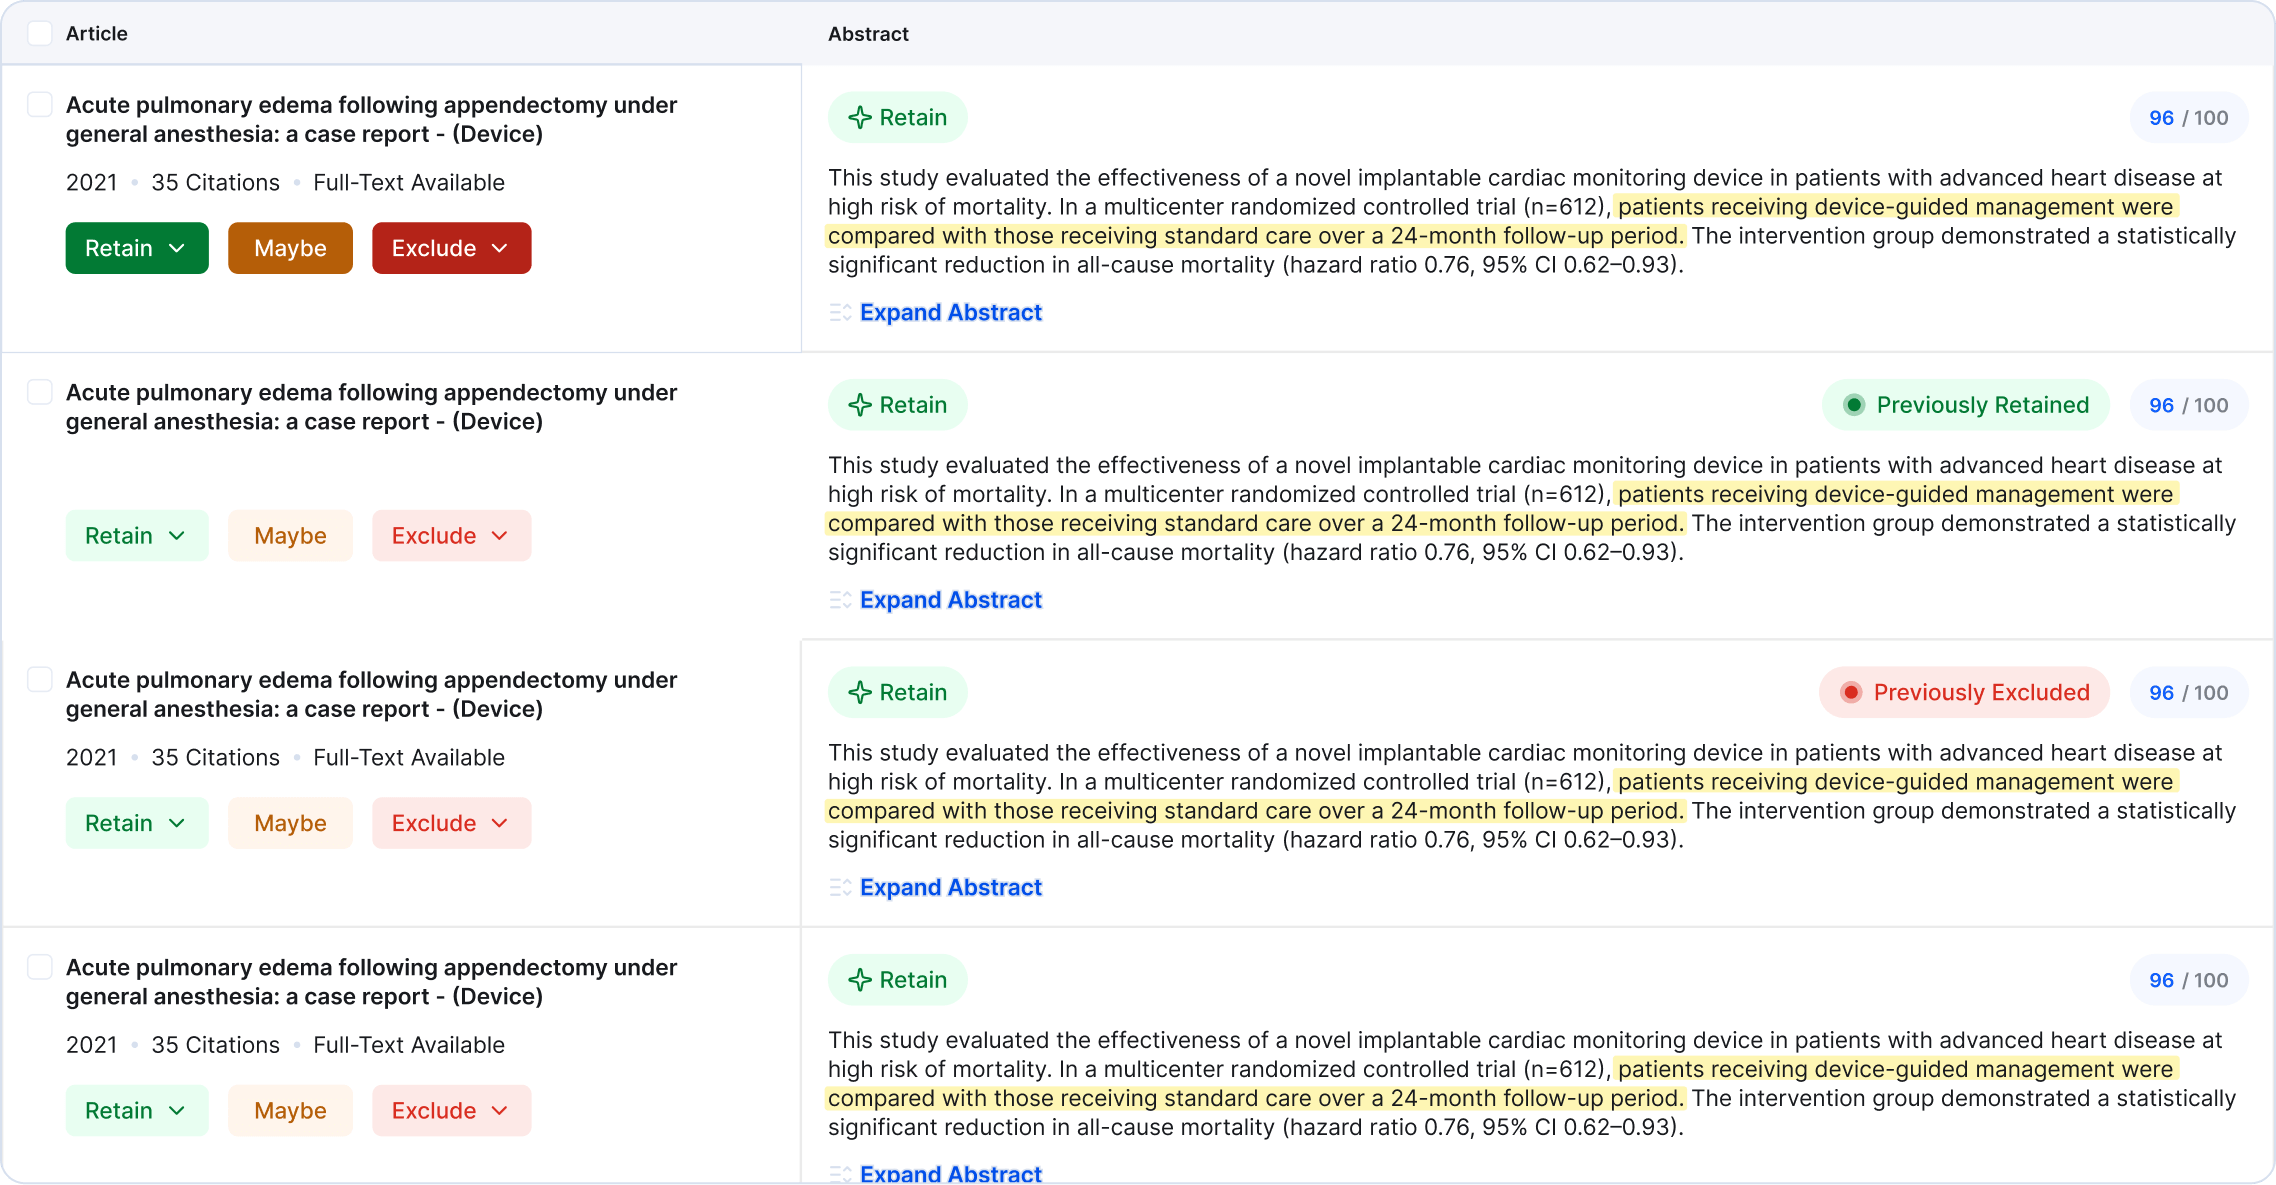Click '2021' in the first article row

coord(91,182)
